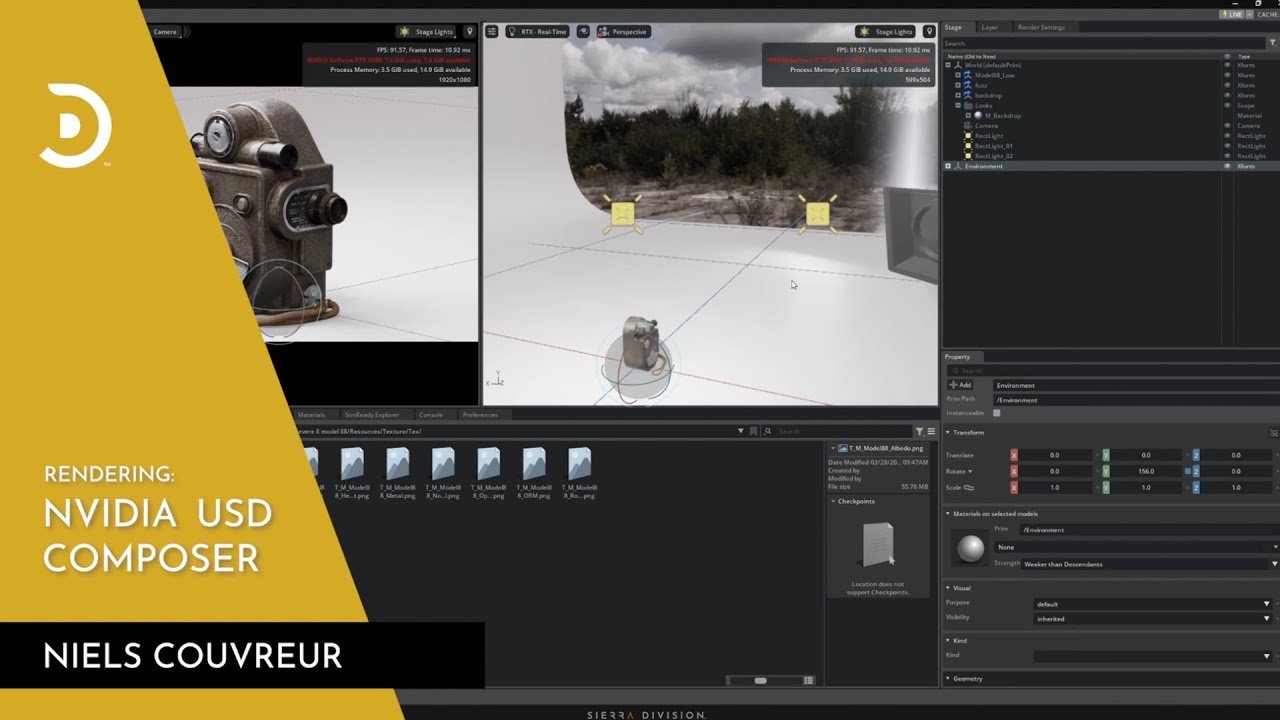Adjust the thumbnail size slider in content browser
1280x720 pixels.
pos(761,680)
